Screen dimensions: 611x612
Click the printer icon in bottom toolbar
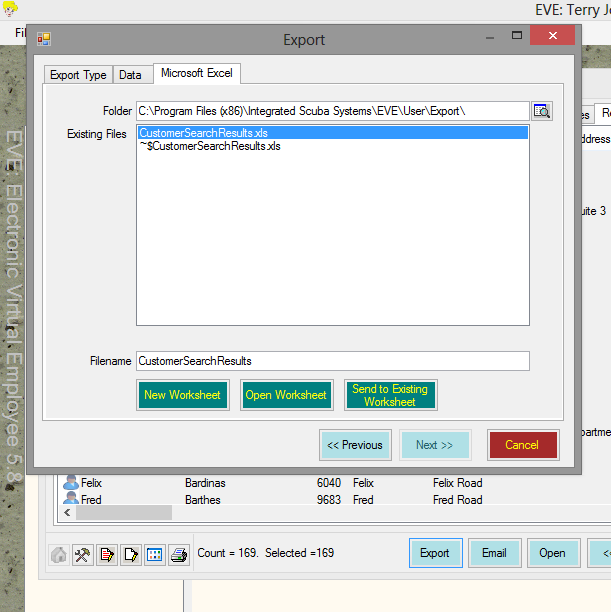coord(179,553)
